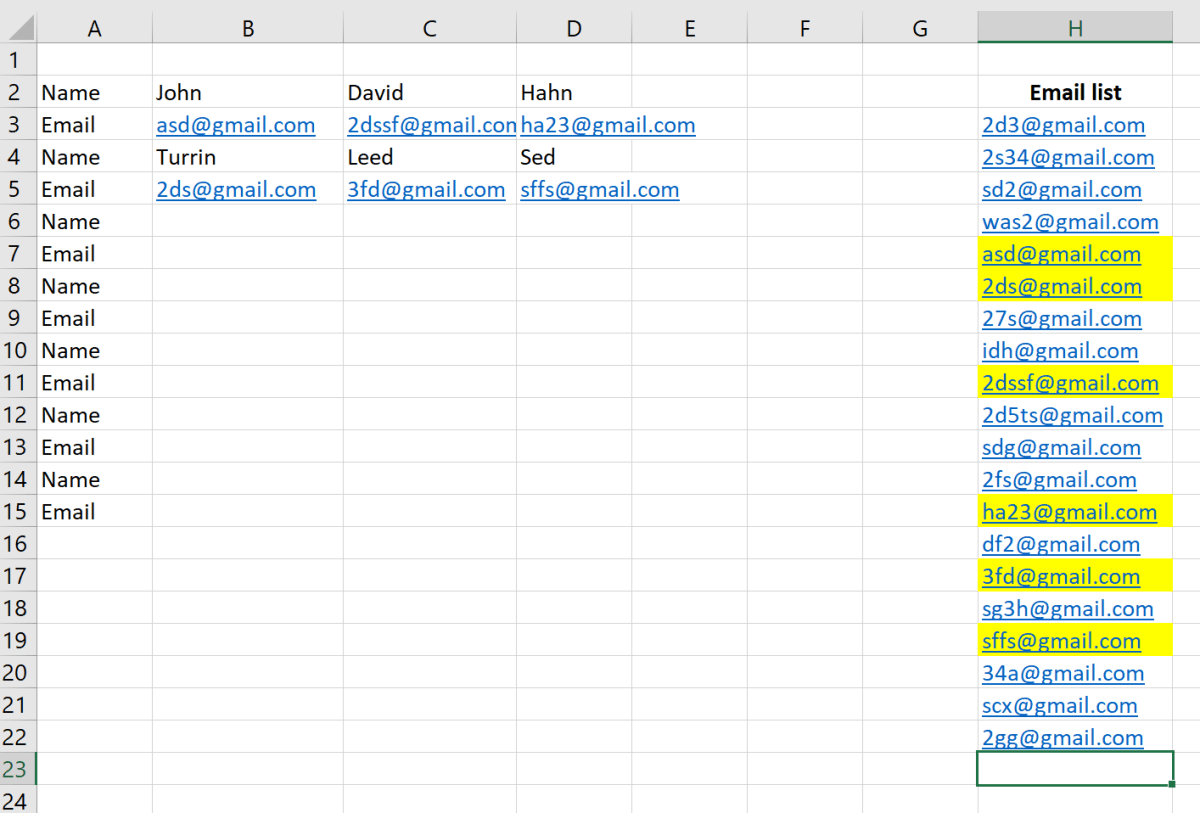Select column A header

[95, 28]
